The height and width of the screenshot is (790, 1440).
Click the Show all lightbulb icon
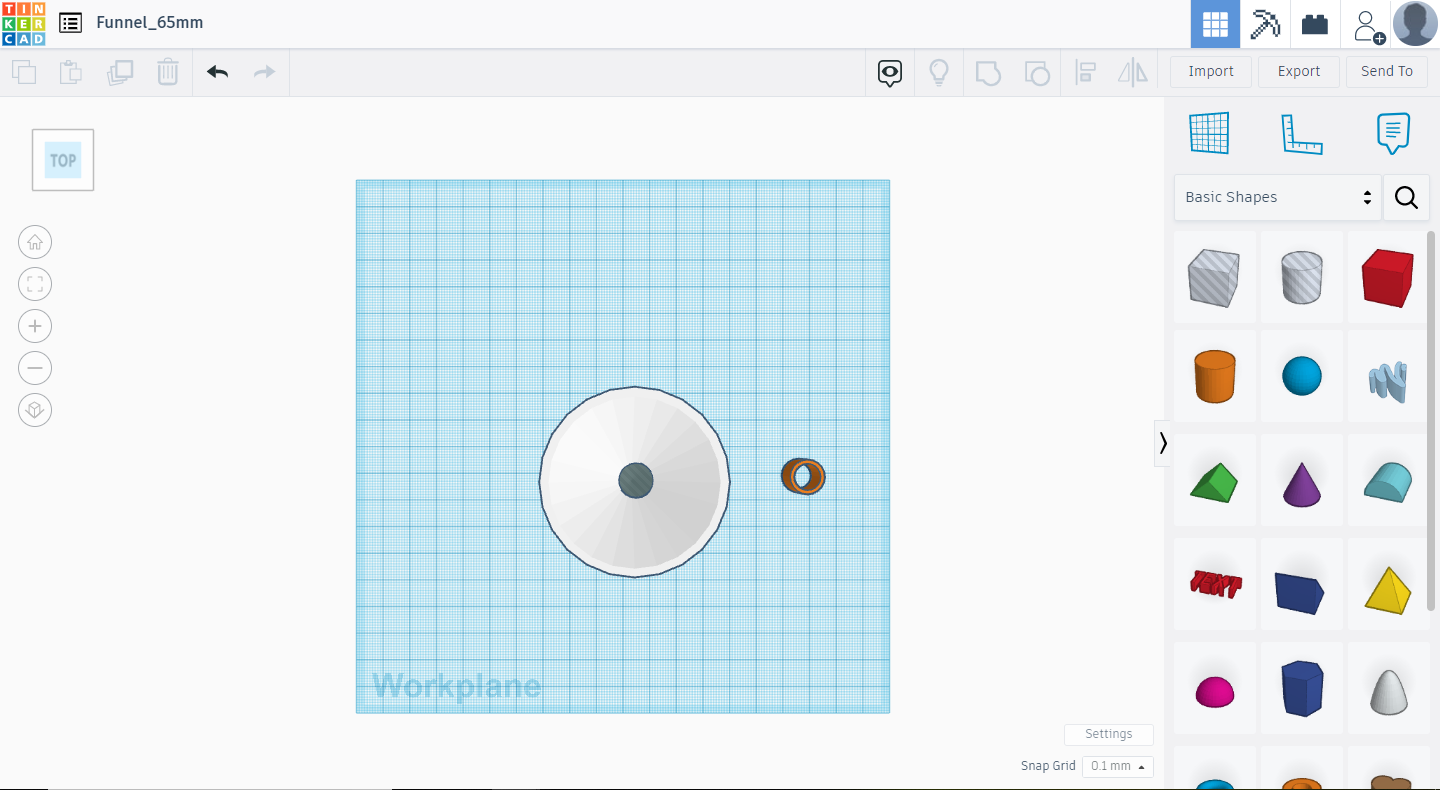point(939,72)
